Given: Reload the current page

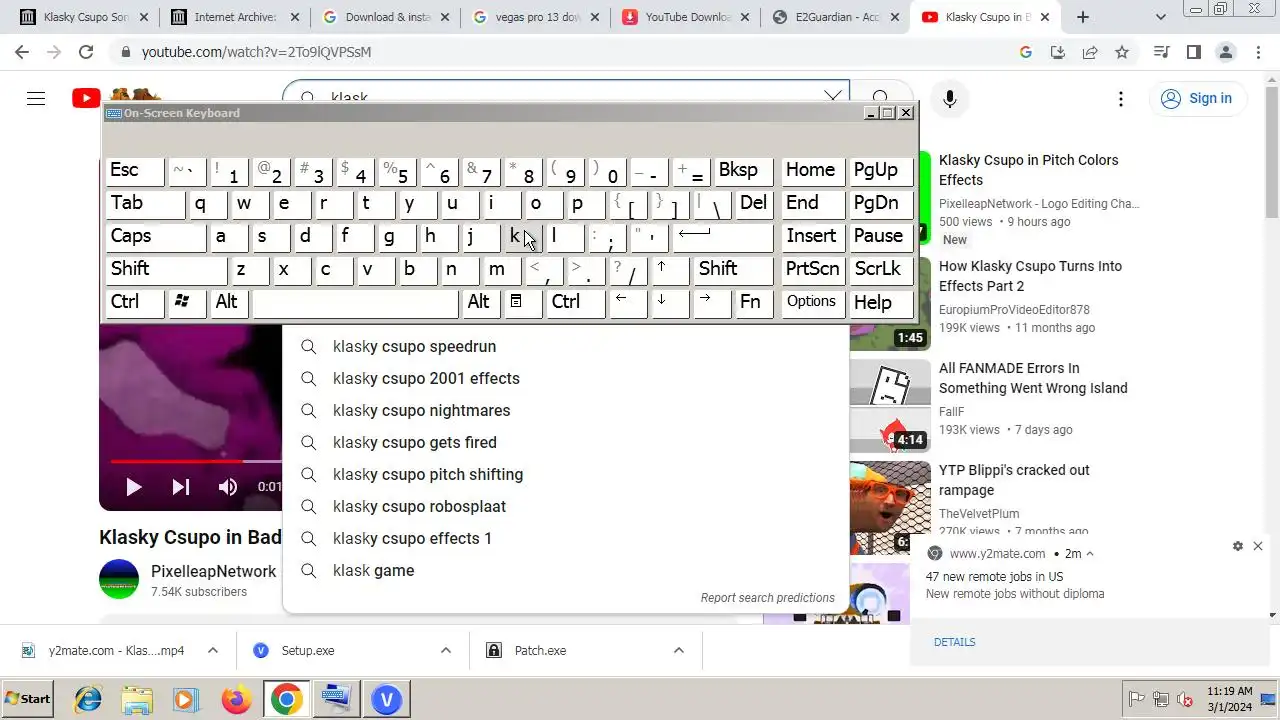Looking at the screenshot, I should [86, 52].
